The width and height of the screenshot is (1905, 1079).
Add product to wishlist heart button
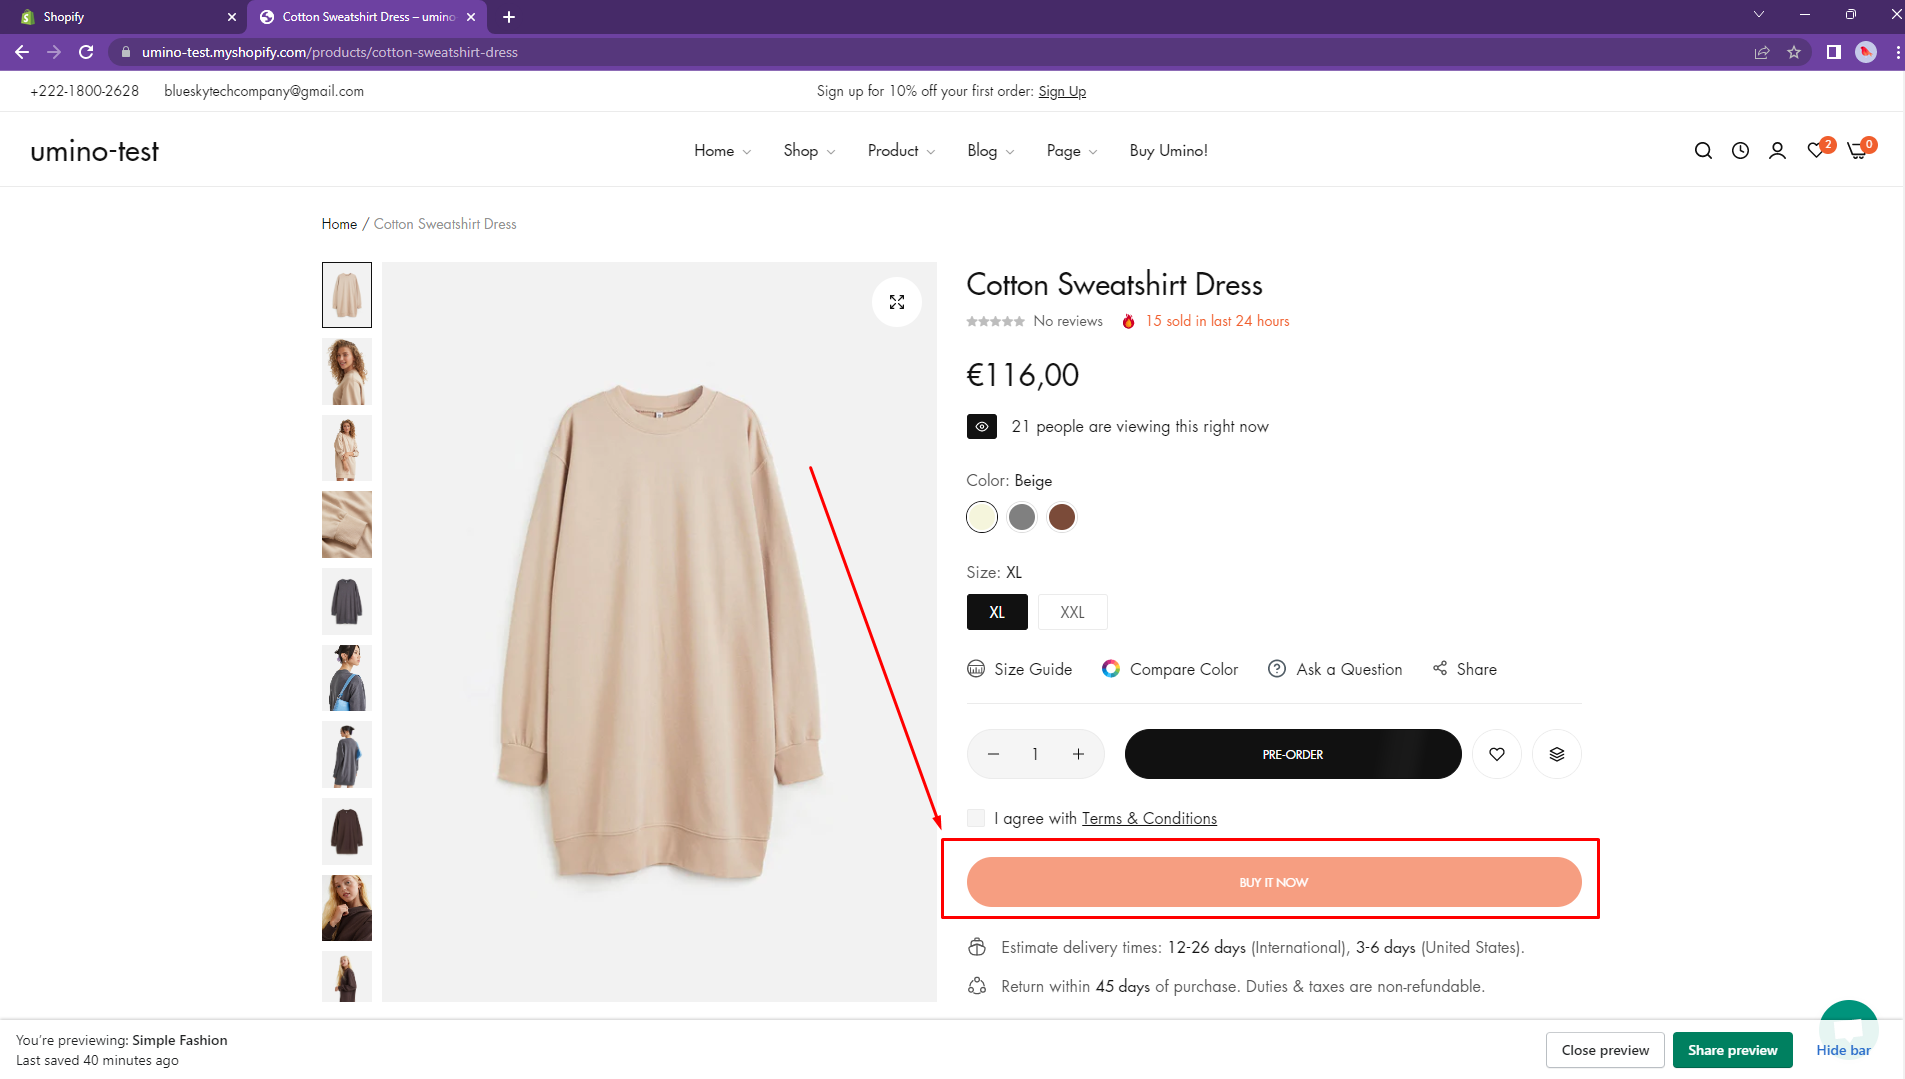1497,754
